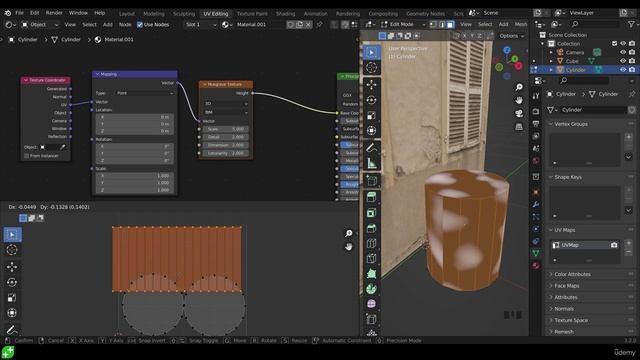Select the Knife tool
This screenshot has height=360, width=640.
click(x=371, y=258)
